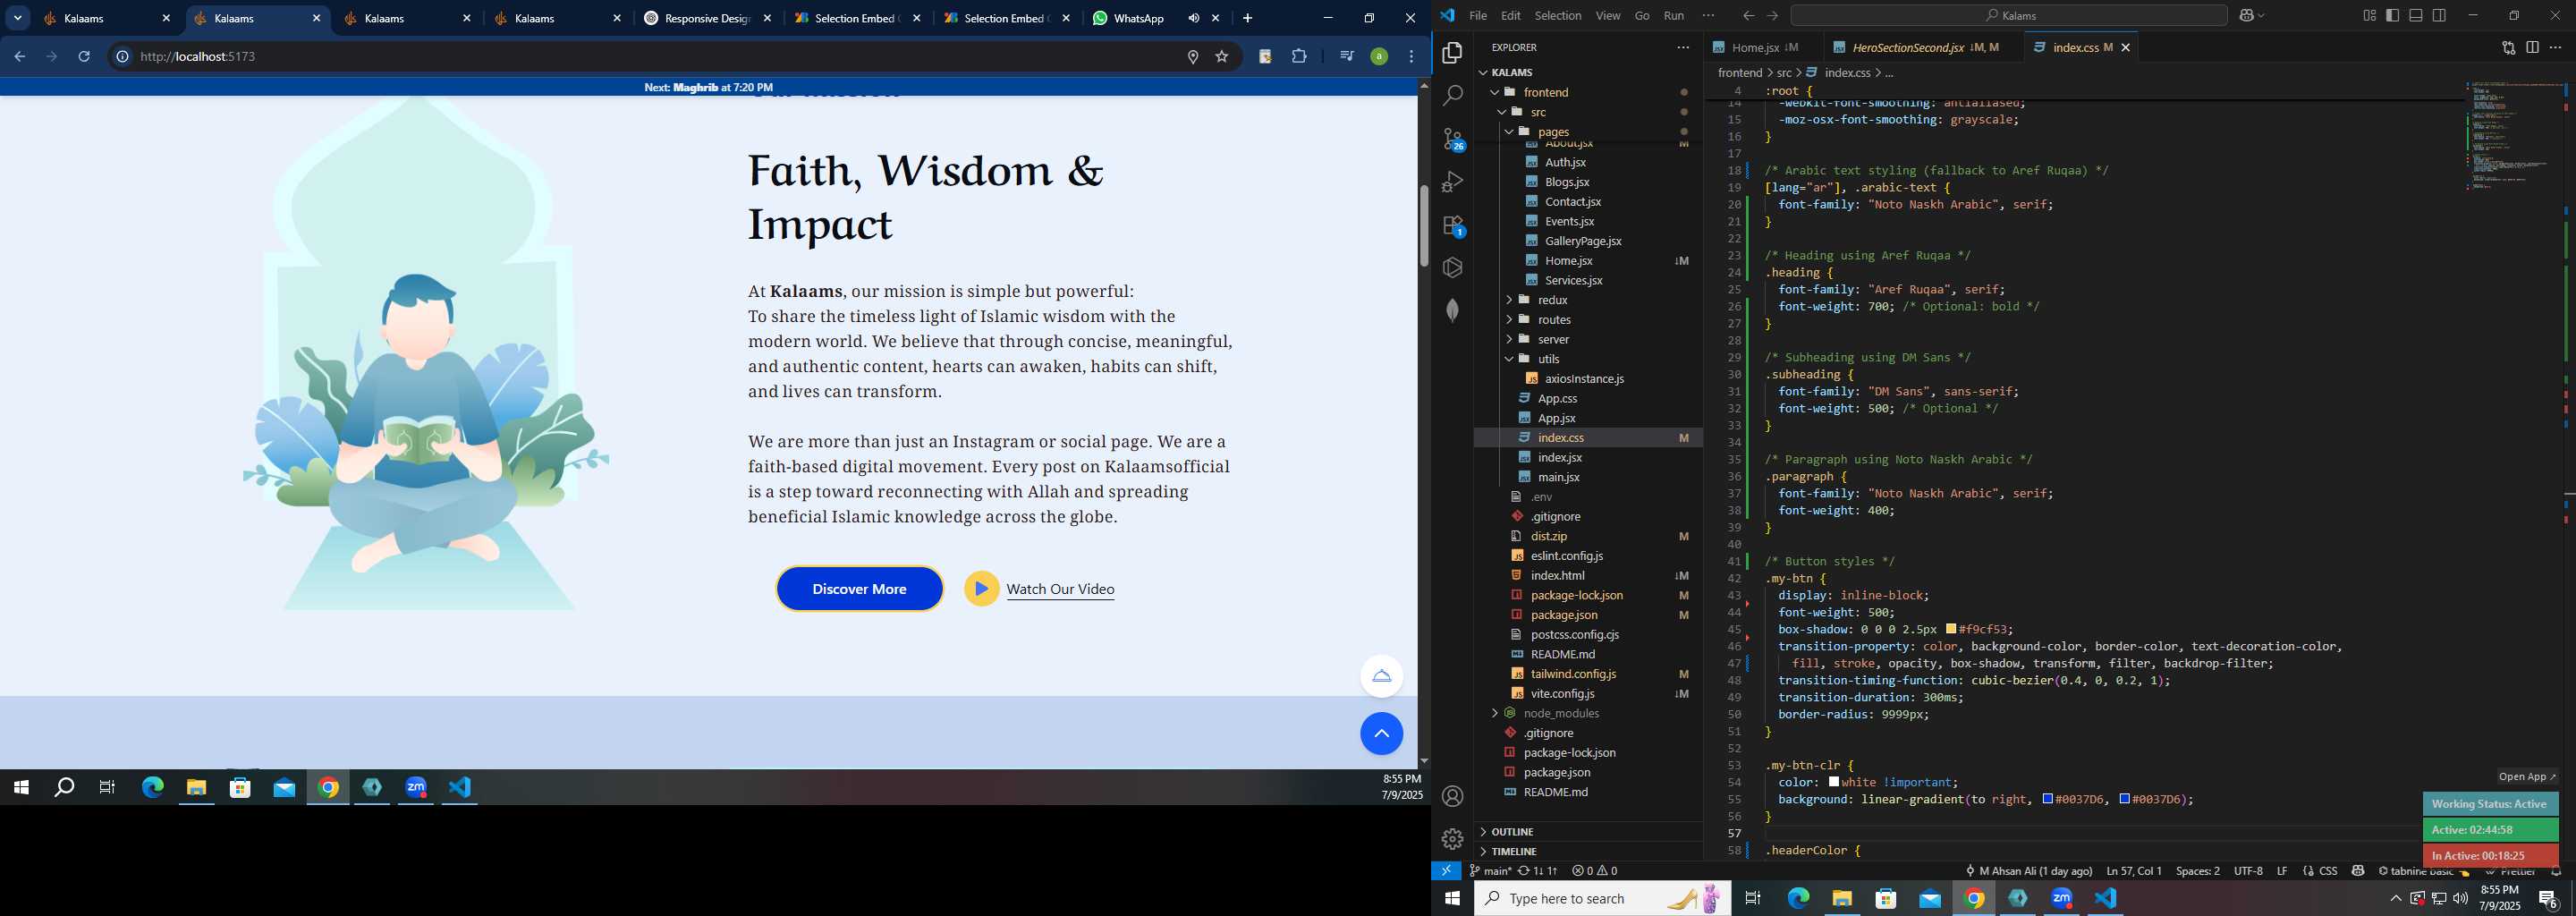2576x916 pixels.
Task: Click the yellow play icon beside Watch Our Video
Action: click(x=981, y=589)
